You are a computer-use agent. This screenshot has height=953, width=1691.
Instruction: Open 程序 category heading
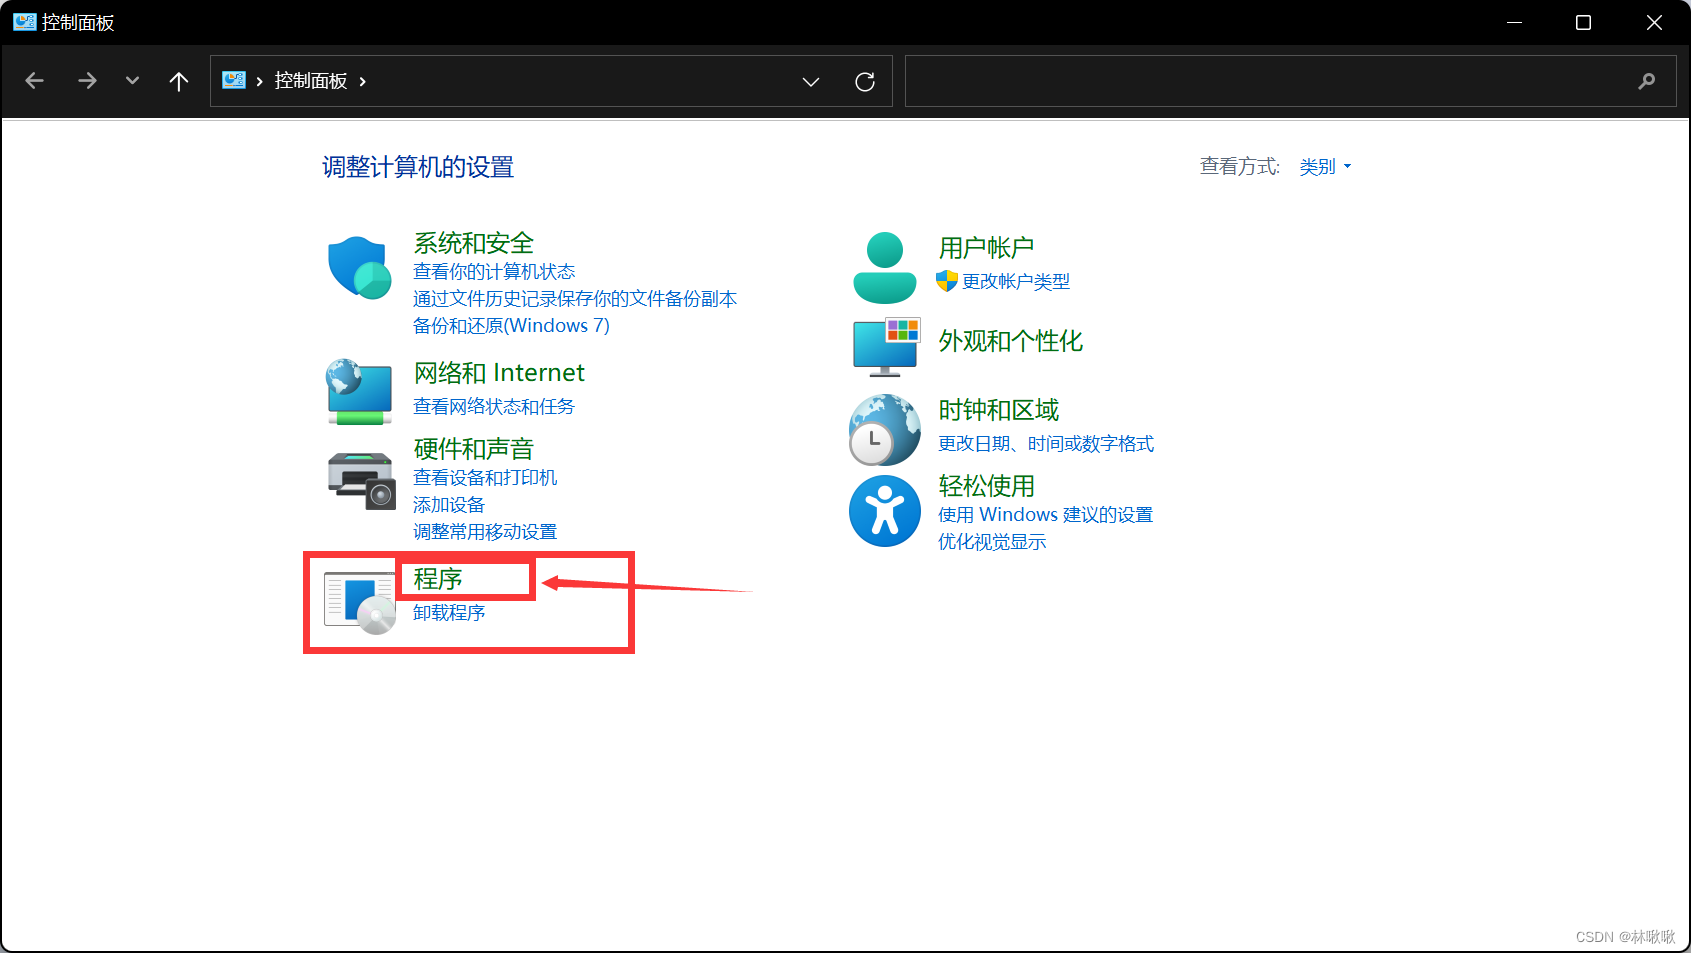[x=438, y=579]
